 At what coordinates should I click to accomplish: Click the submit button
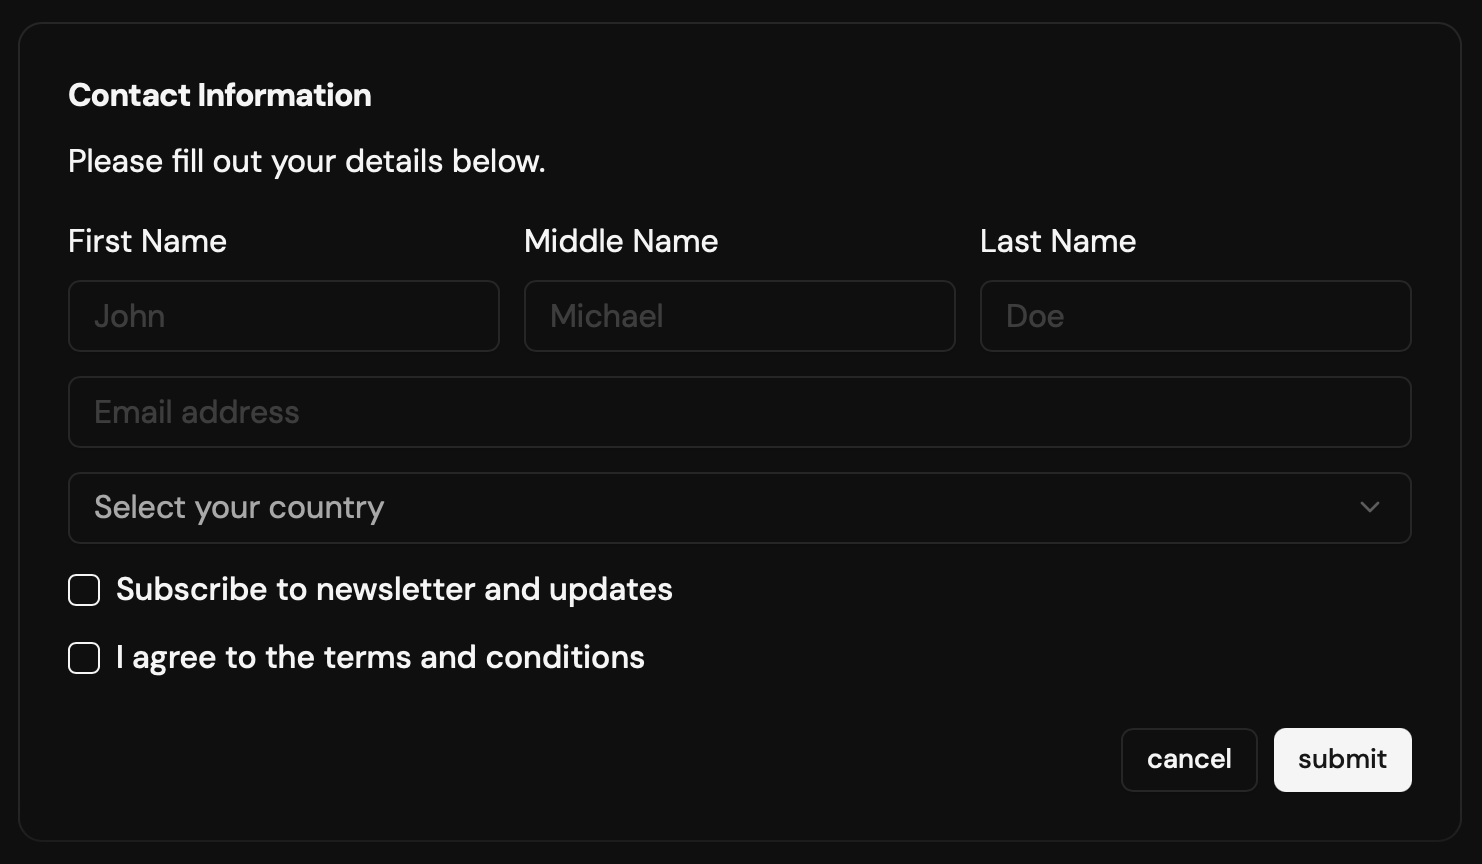pos(1342,760)
